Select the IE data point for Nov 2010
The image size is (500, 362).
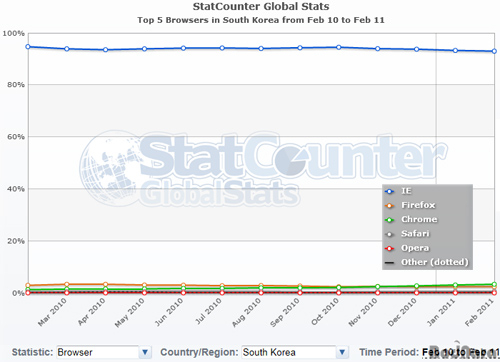(x=378, y=49)
